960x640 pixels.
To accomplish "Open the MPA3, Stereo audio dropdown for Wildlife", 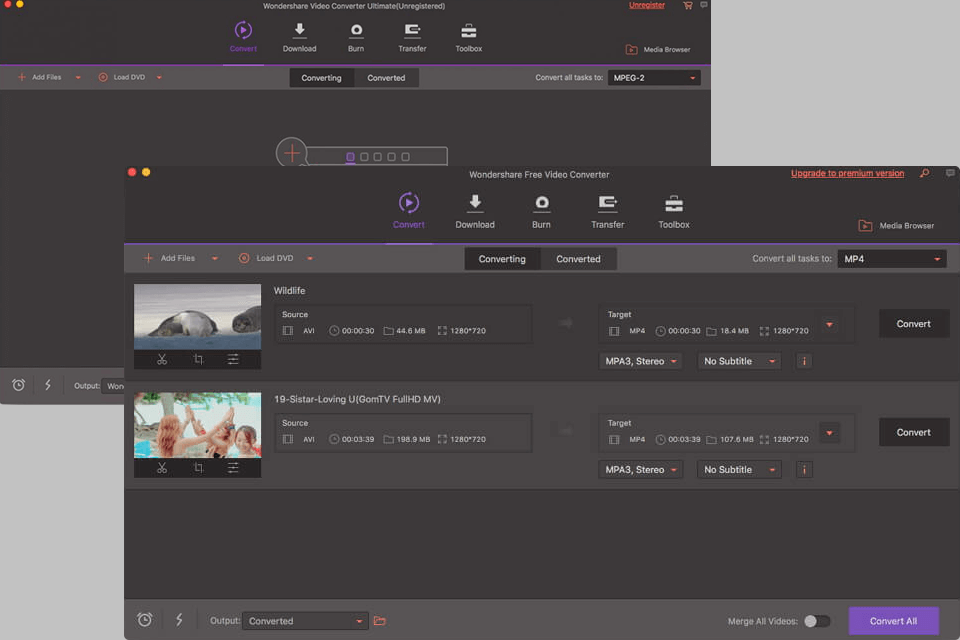I will tap(641, 361).
